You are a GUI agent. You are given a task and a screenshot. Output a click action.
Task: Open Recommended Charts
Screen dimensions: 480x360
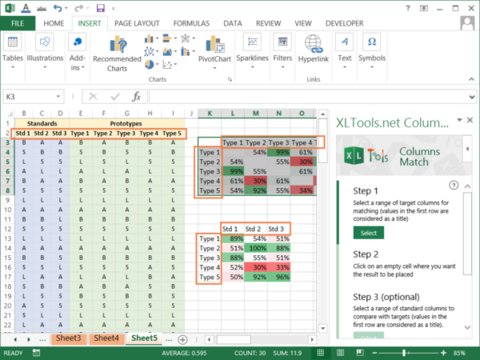[117, 53]
